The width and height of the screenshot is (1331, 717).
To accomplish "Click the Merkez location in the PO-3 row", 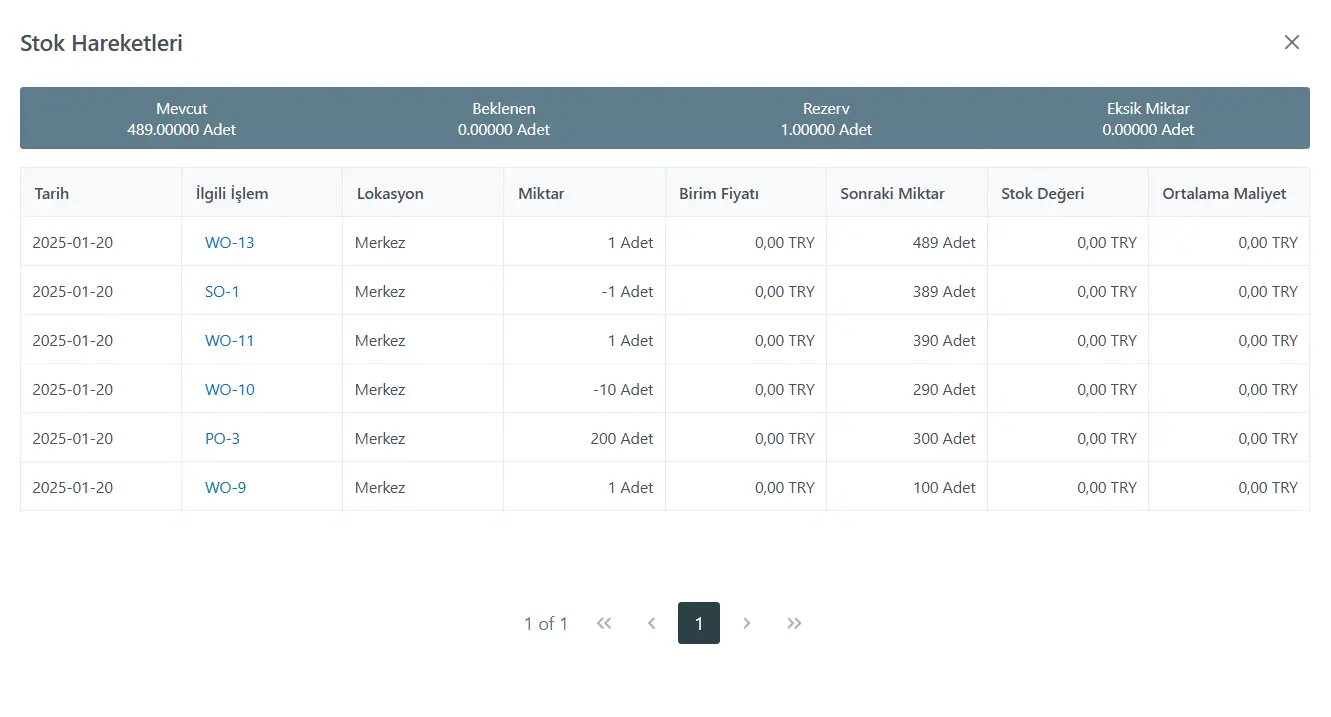I will (x=380, y=438).
